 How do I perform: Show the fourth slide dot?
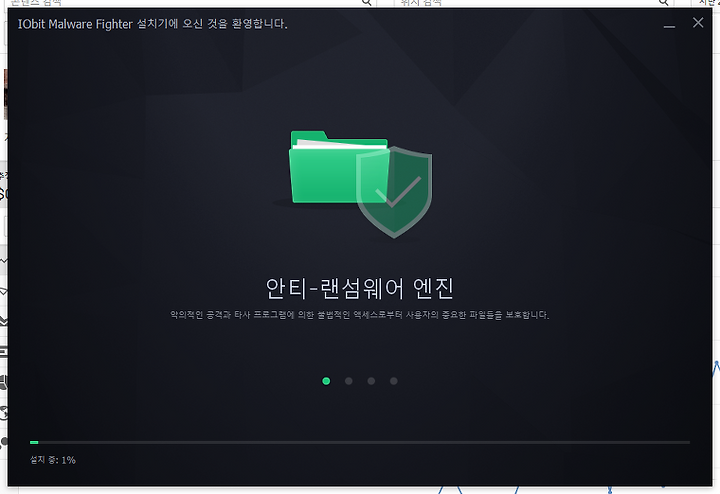(x=394, y=381)
